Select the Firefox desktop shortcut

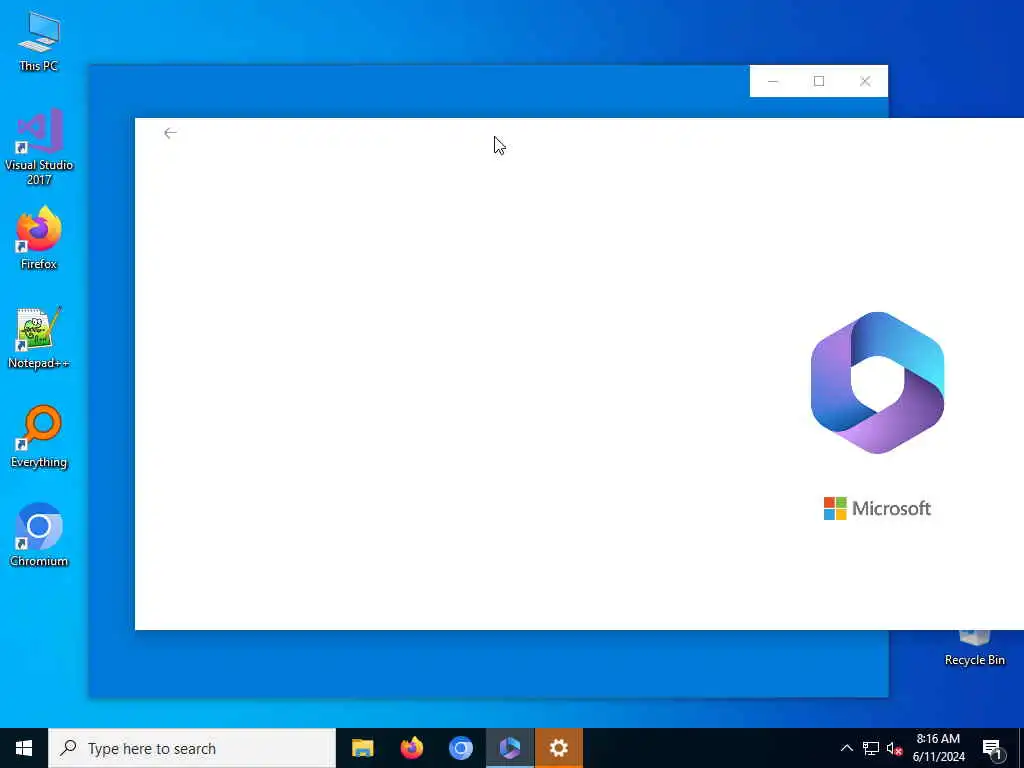[39, 238]
